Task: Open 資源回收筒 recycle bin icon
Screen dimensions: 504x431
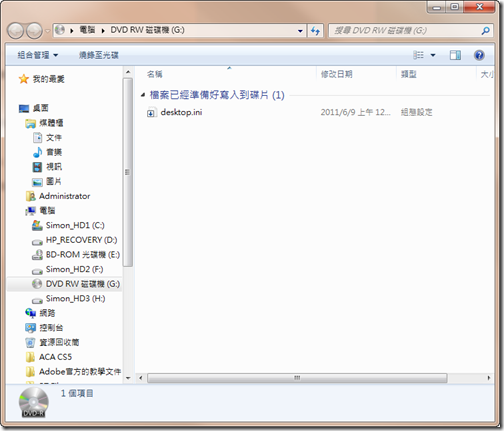Action: (x=30, y=342)
